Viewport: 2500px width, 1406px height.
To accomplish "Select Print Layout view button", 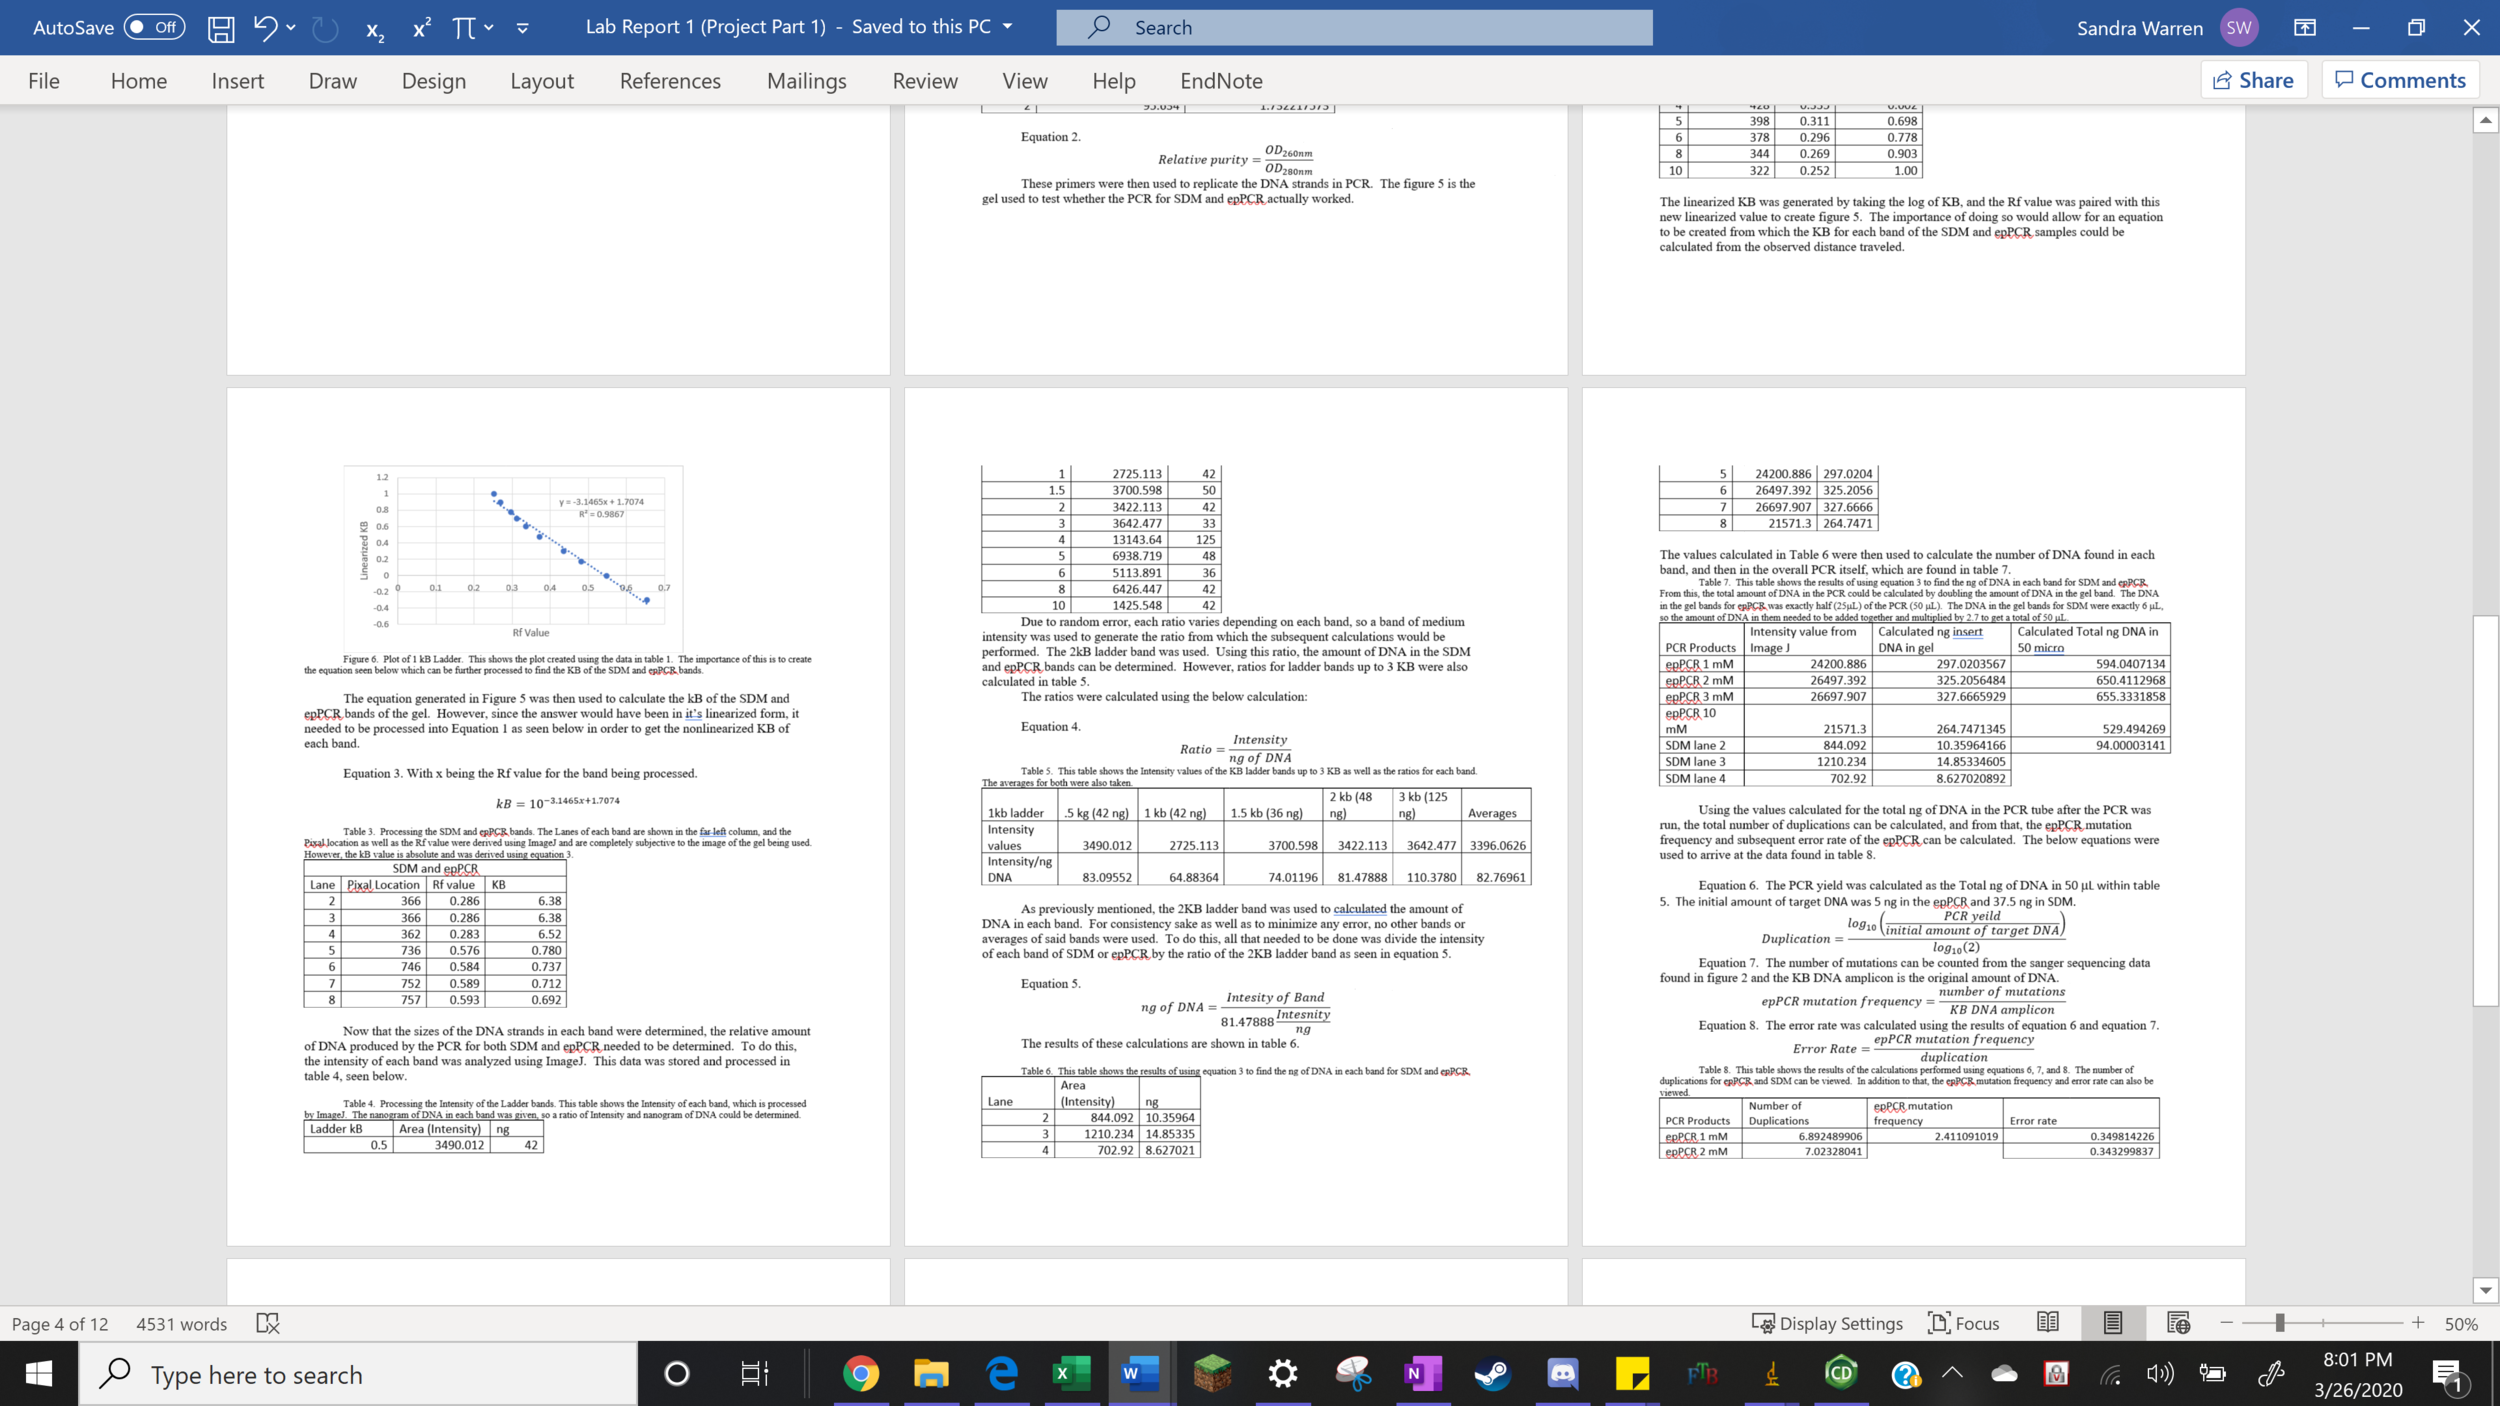I will pyautogui.click(x=2112, y=1323).
